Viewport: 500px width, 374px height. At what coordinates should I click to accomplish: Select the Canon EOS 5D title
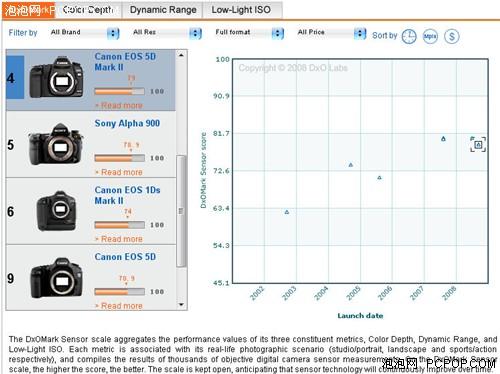click(125, 257)
